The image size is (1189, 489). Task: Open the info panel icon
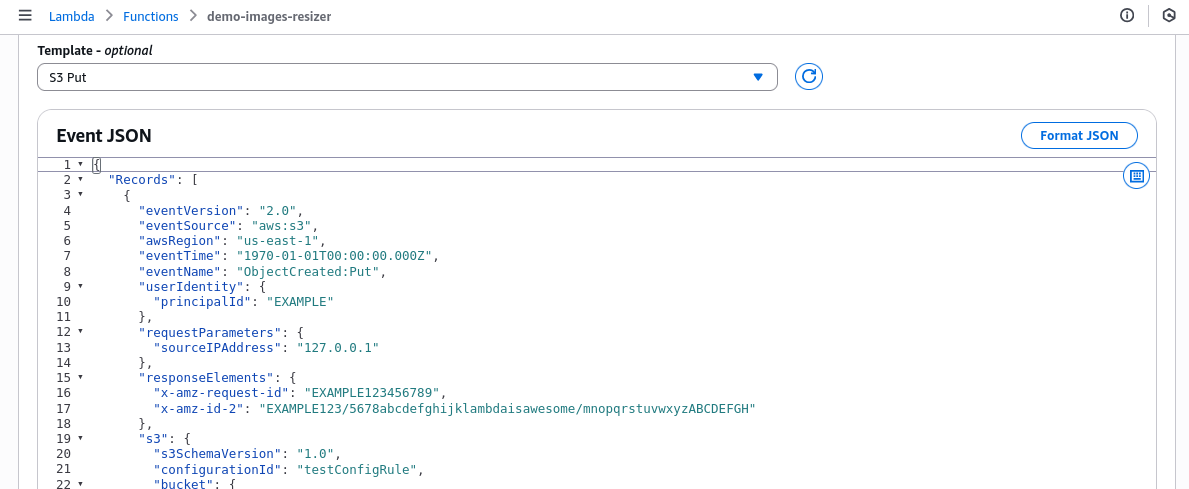[x=1127, y=16]
